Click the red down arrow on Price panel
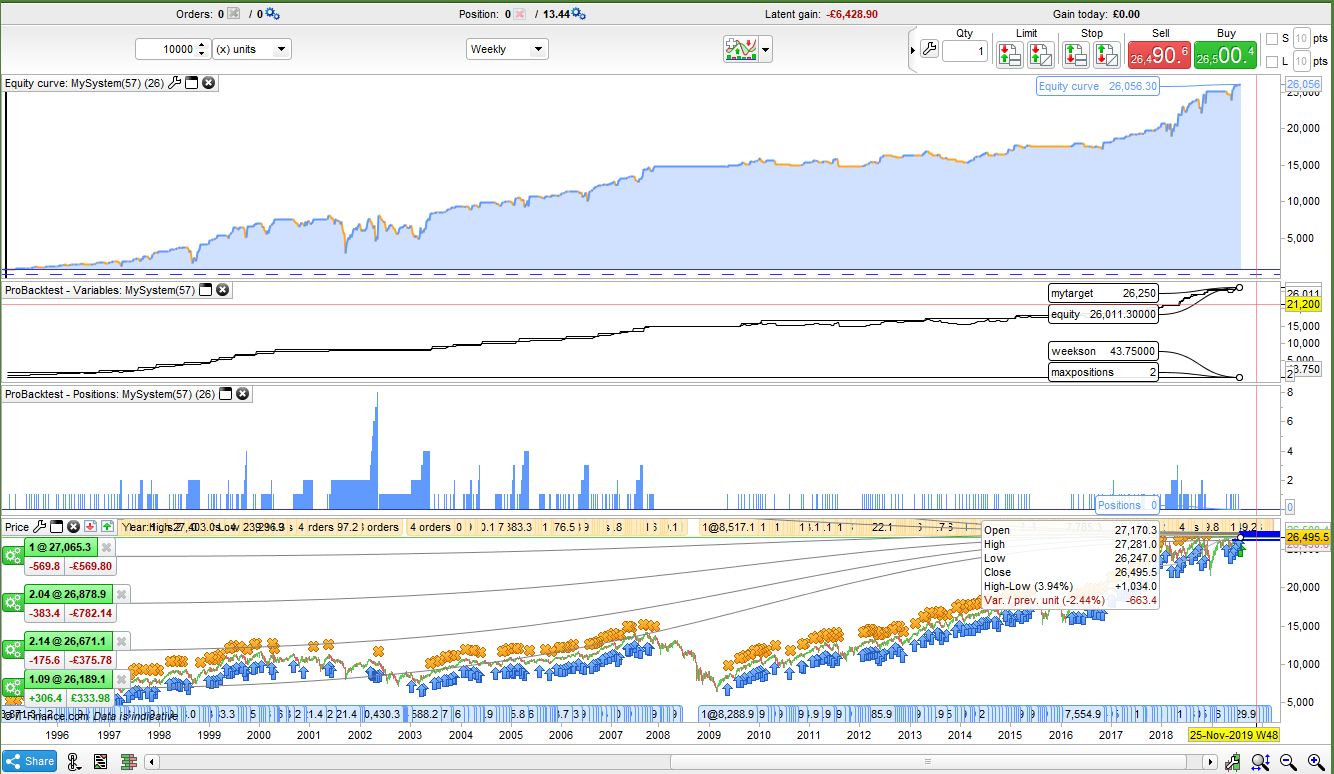This screenshot has height=774, width=1334. pyautogui.click(x=90, y=526)
